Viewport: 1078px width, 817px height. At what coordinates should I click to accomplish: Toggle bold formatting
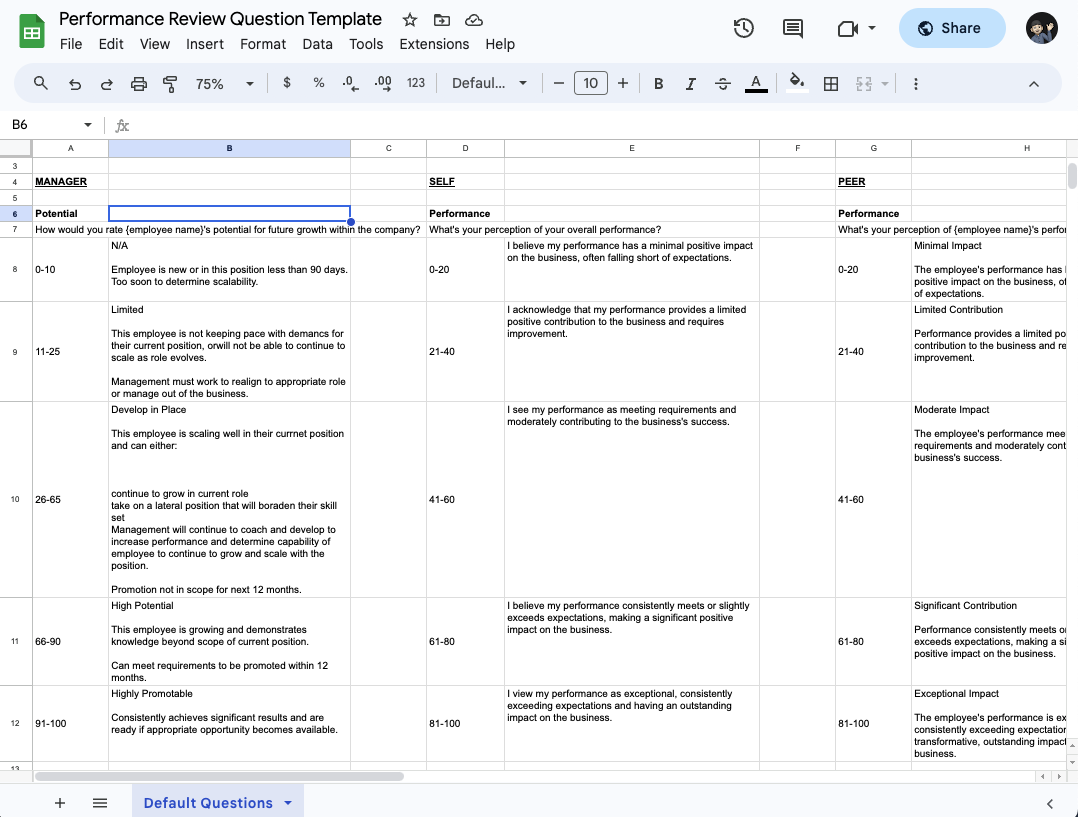pos(658,83)
